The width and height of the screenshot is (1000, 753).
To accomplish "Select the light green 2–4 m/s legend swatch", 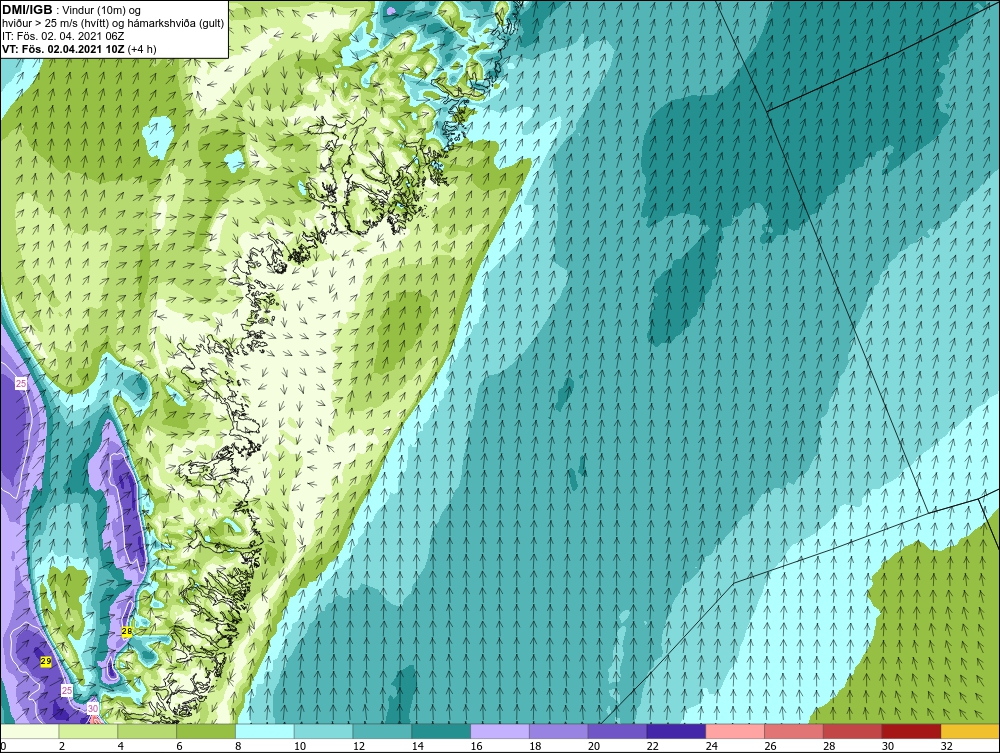I will (x=88, y=731).
